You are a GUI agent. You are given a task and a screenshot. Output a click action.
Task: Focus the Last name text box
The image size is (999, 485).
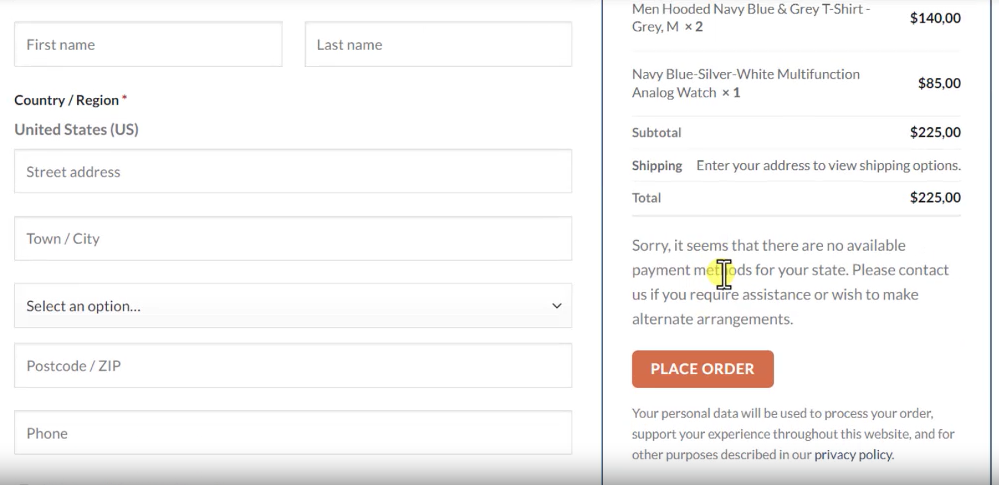pyautogui.click(x=438, y=45)
